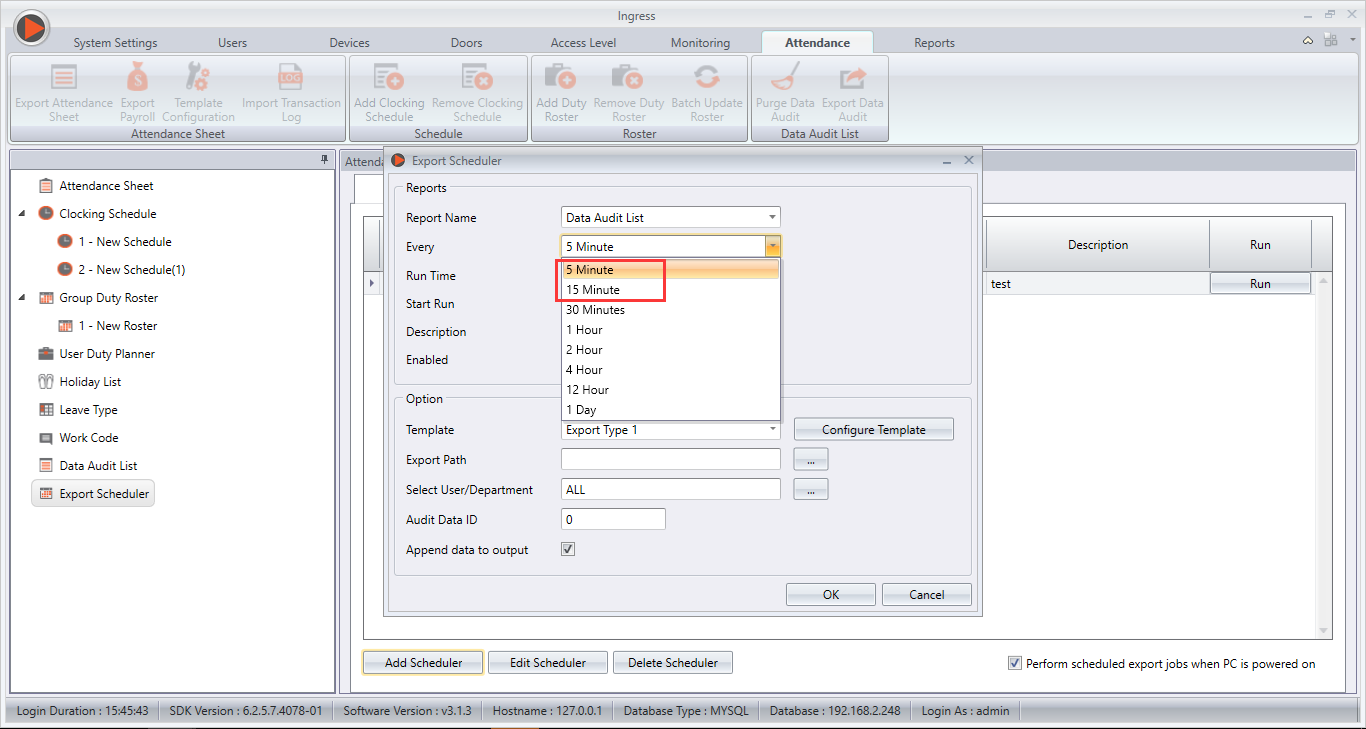This screenshot has height=729, width=1366.
Task: Collapse the Group Duty Roster tree arrow
Action: coord(22,298)
